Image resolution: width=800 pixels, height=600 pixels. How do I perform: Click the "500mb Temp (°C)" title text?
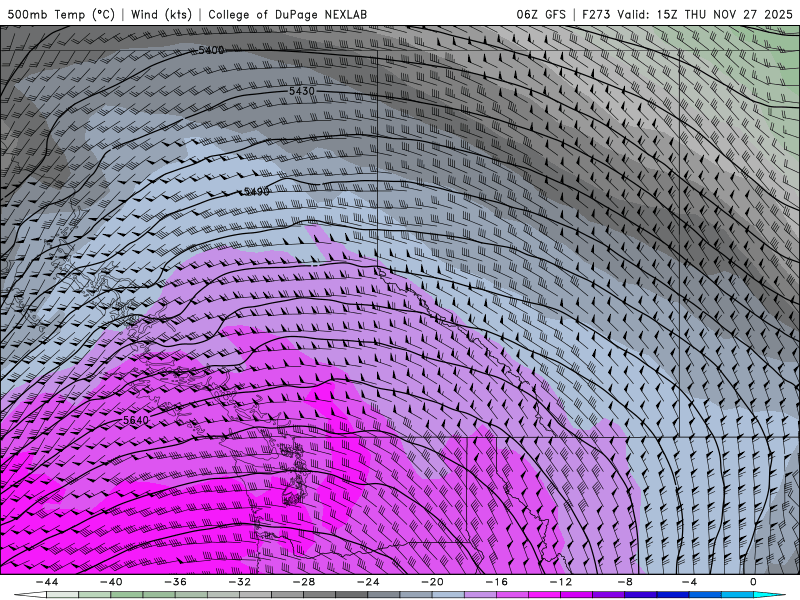pos(61,14)
